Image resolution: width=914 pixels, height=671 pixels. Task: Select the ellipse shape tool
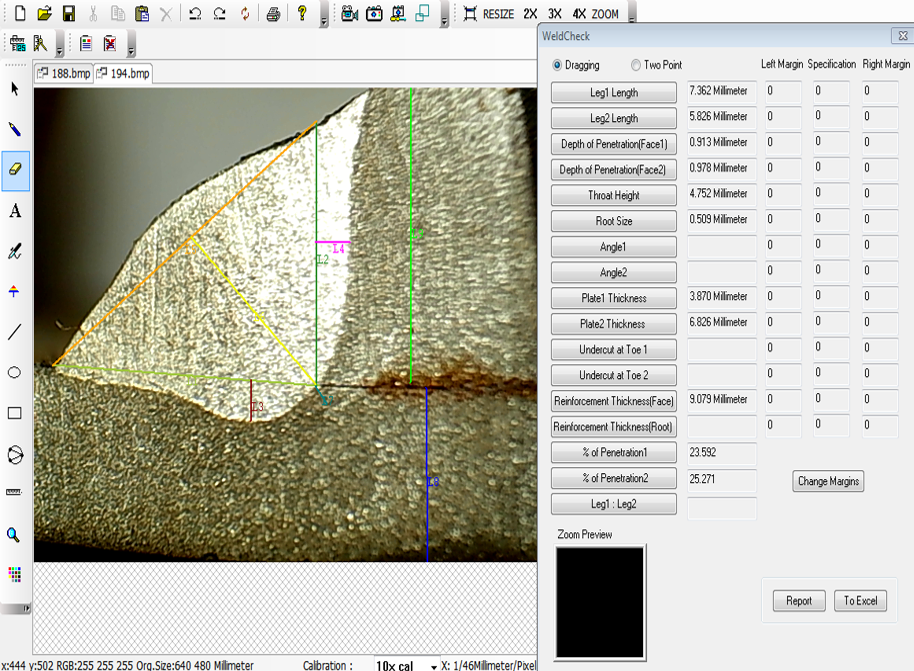point(15,373)
